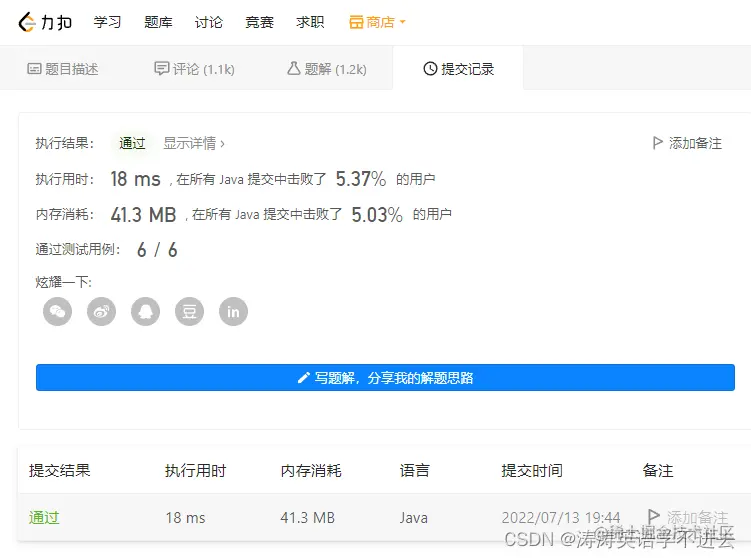
Task: Open the 求职 menu
Action: point(310,22)
